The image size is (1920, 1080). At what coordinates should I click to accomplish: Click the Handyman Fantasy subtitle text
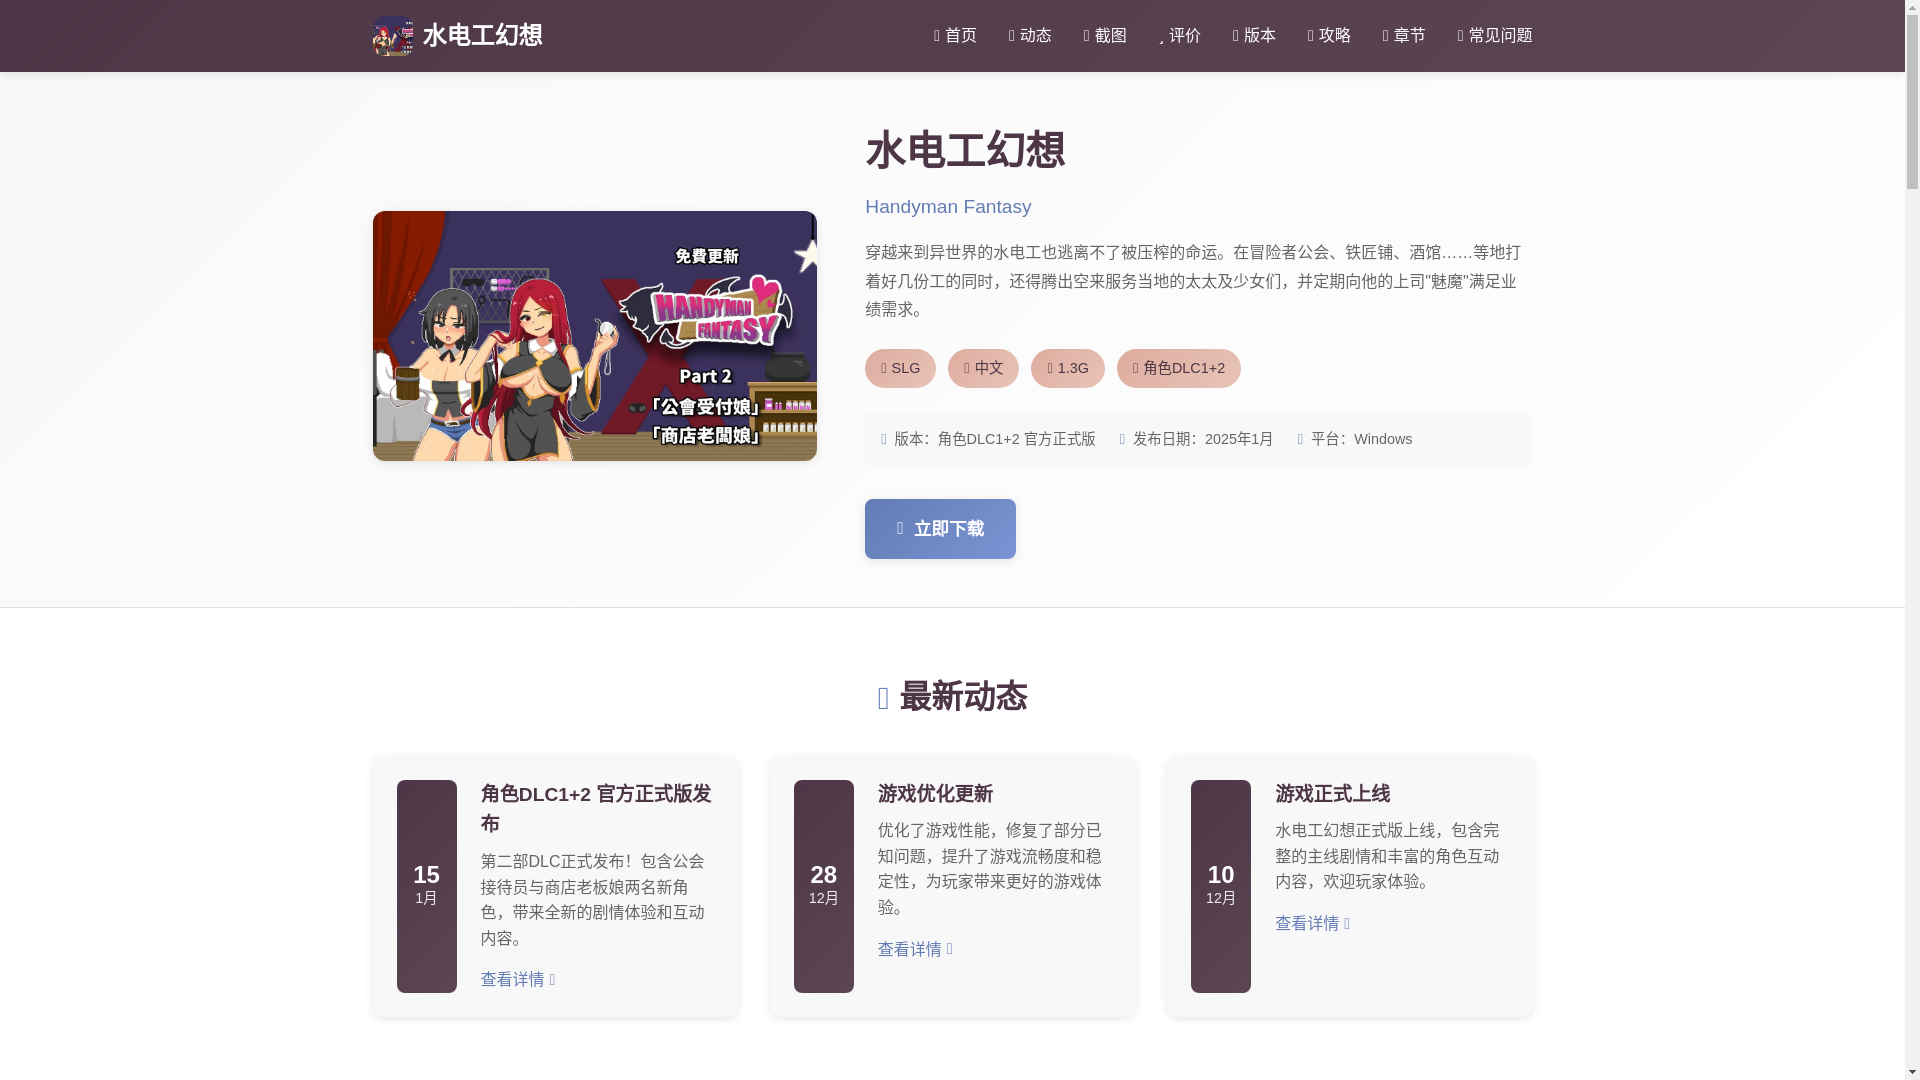[x=948, y=207]
